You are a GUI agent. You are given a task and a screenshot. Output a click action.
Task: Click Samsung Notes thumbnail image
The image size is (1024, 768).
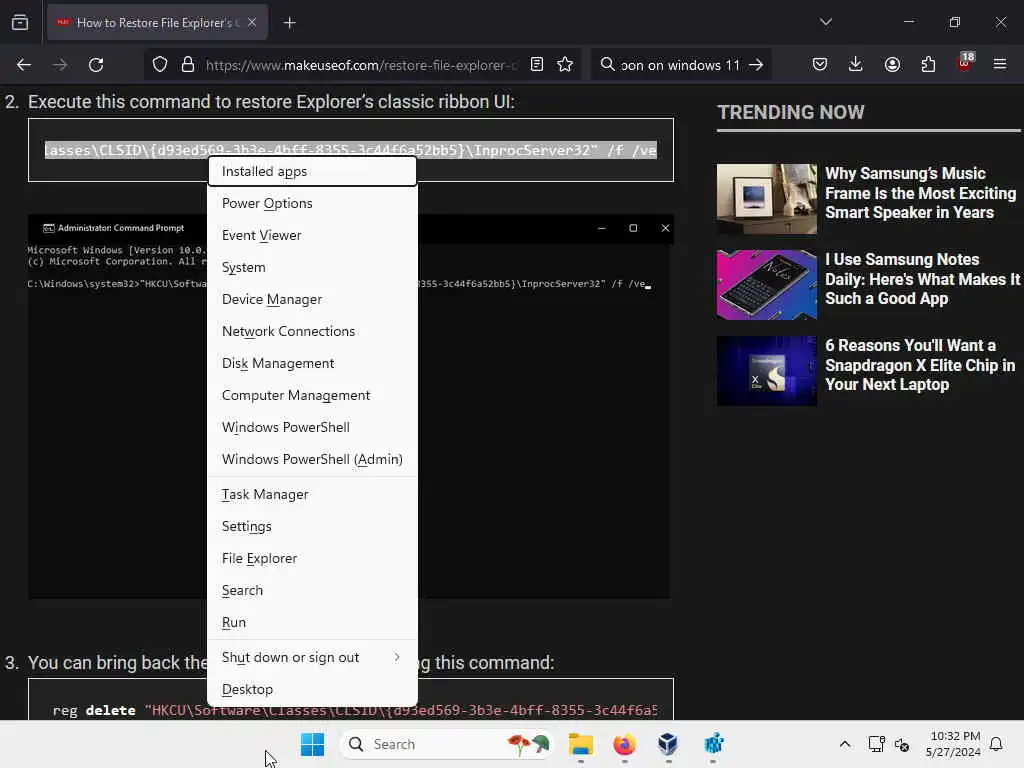pos(767,285)
